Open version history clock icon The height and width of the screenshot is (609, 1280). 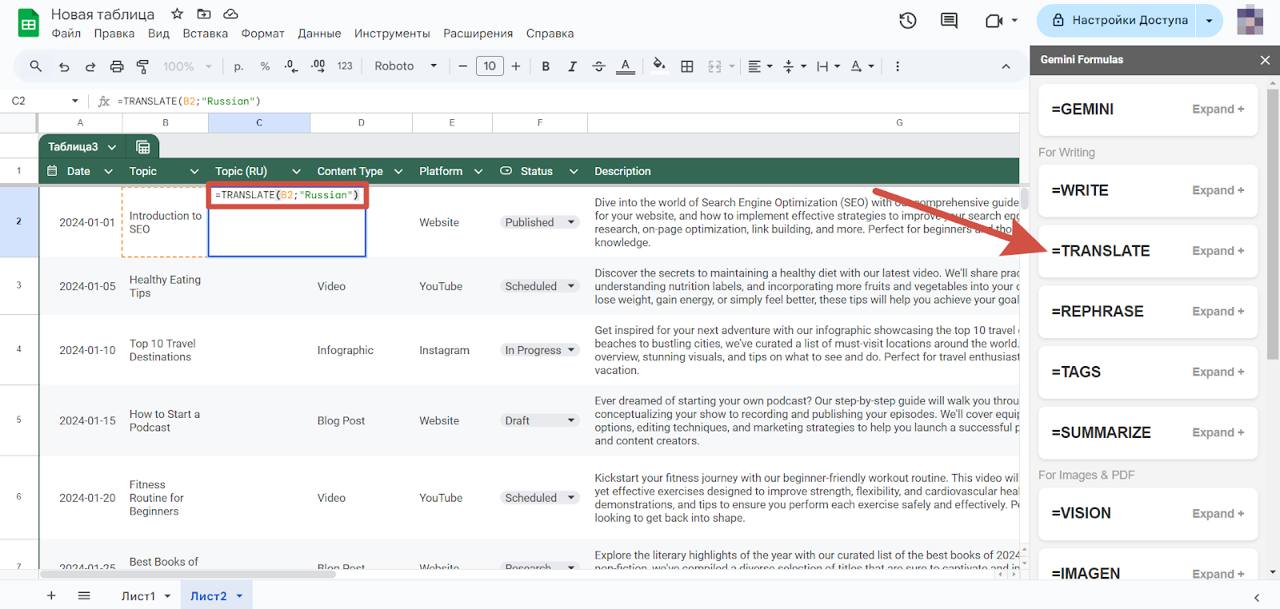click(x=908, y=20)
